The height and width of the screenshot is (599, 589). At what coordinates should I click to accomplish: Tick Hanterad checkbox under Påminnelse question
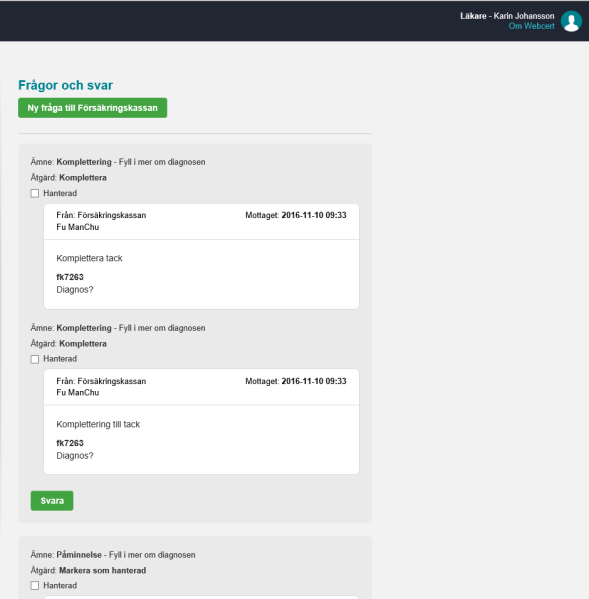[35, 585]
